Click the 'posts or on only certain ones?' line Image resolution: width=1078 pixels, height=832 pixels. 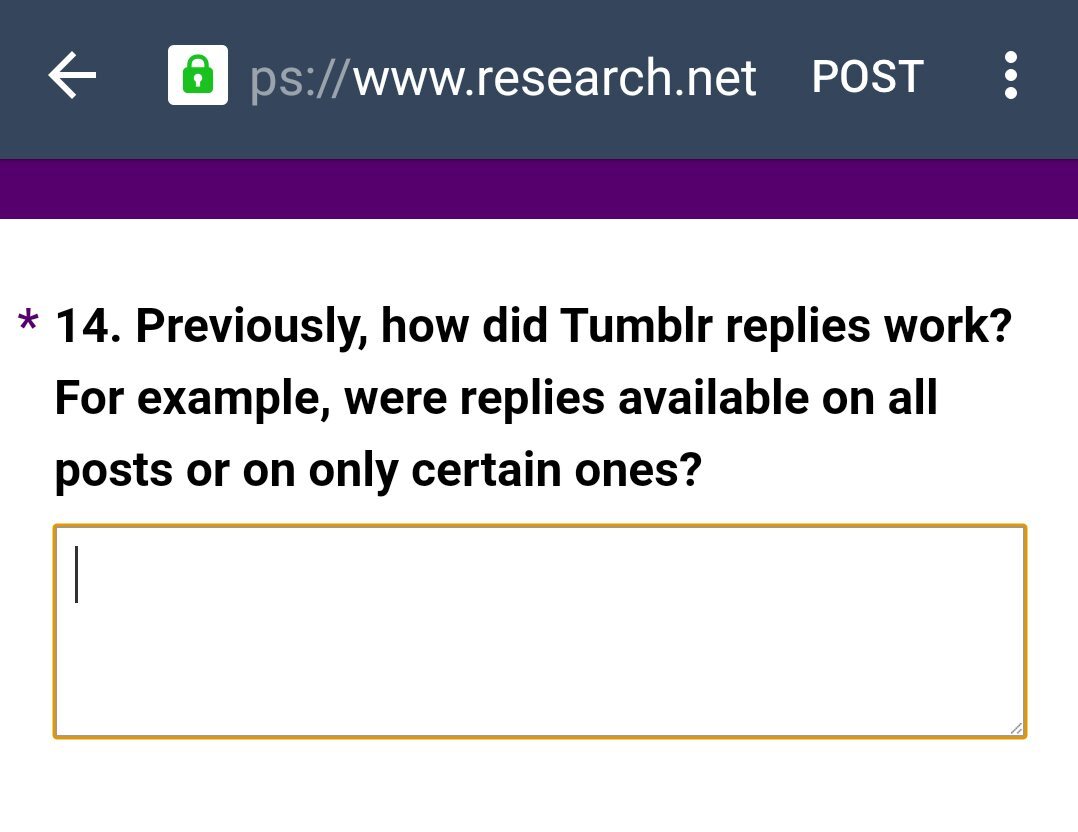click(378, 470)
